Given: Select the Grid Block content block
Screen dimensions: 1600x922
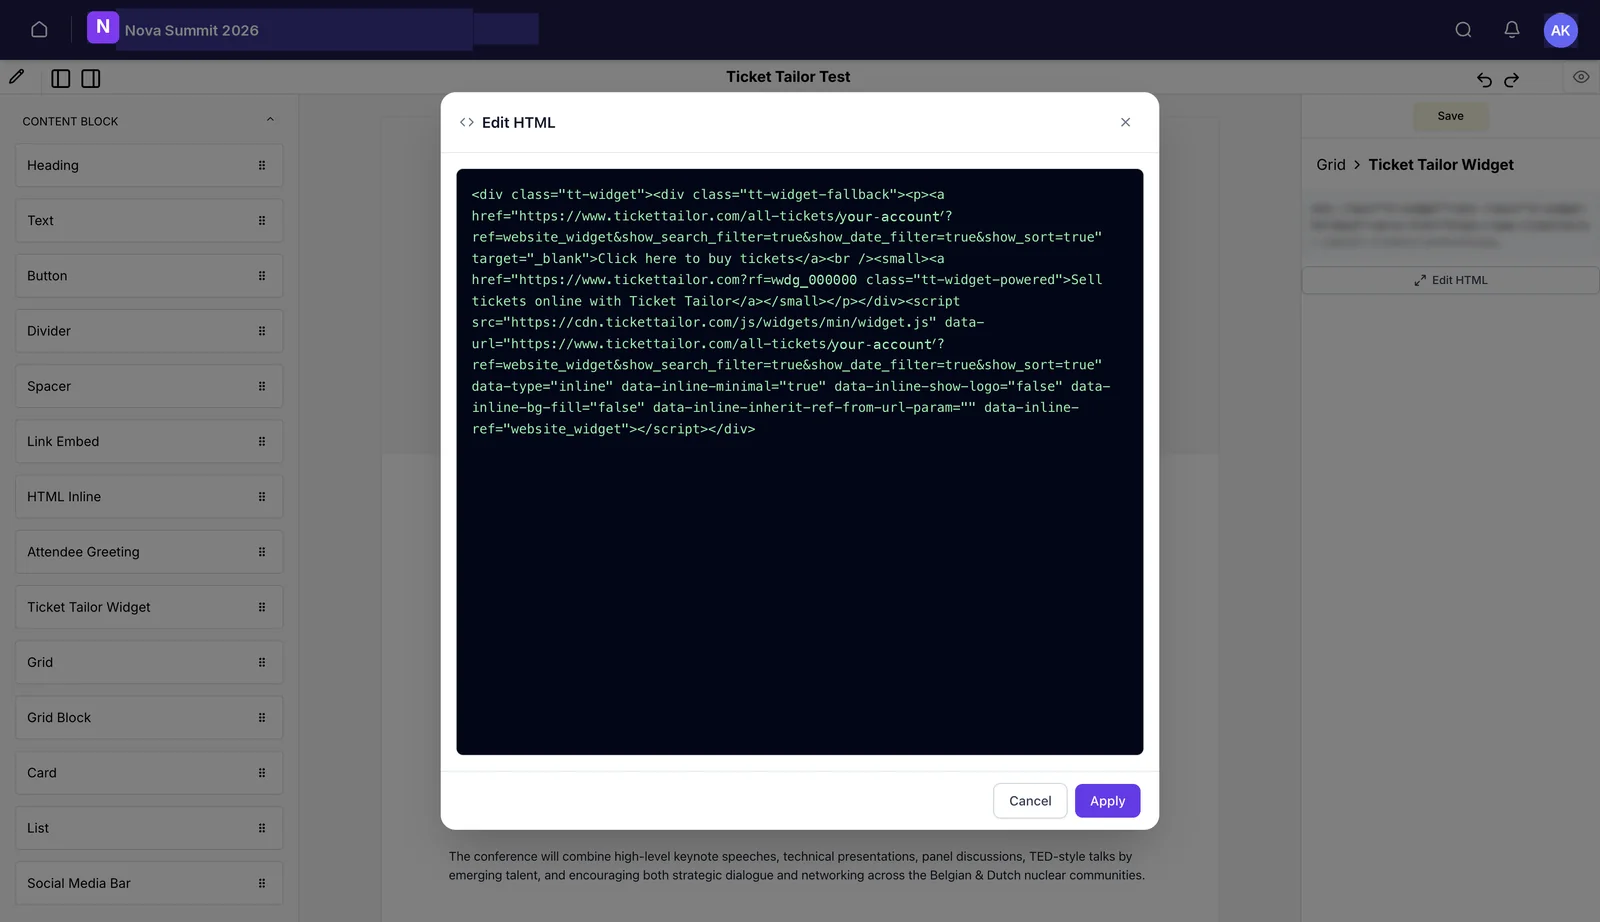Looking at the screenshot, I should tap(149, 718).
